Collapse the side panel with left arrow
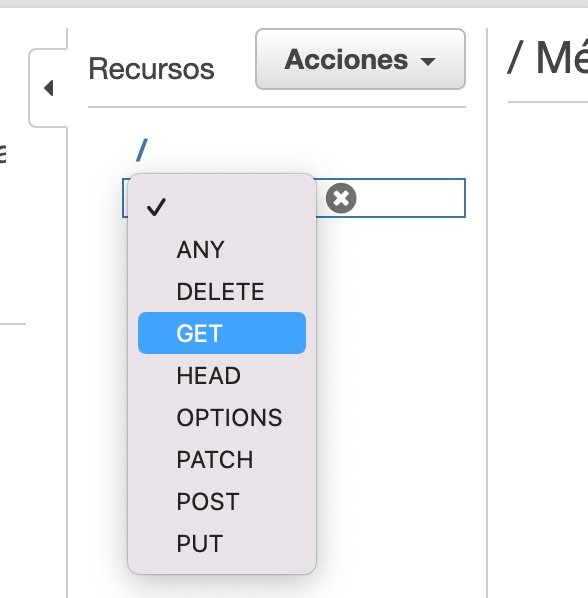Screen dimensions: 588x598 click(48, 88)
